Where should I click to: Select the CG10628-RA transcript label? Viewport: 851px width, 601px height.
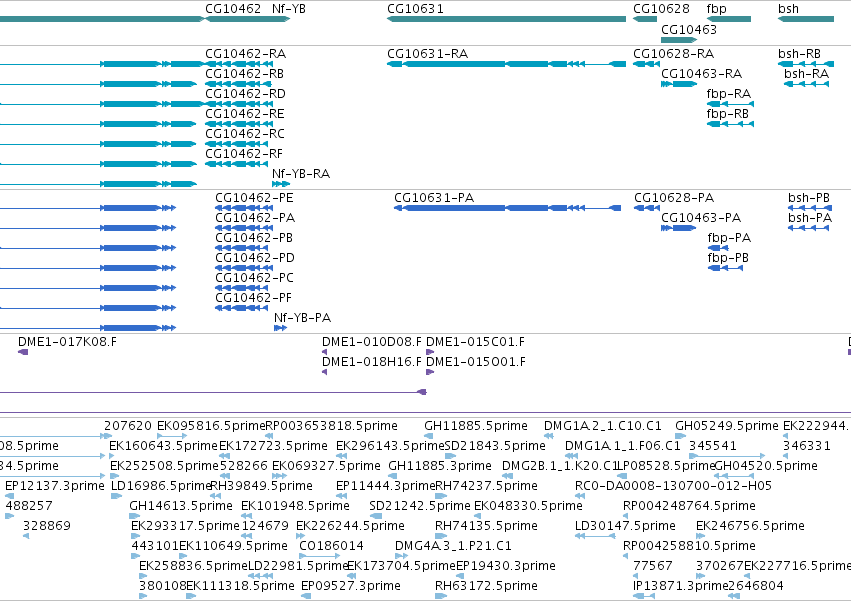pos(674,54)
